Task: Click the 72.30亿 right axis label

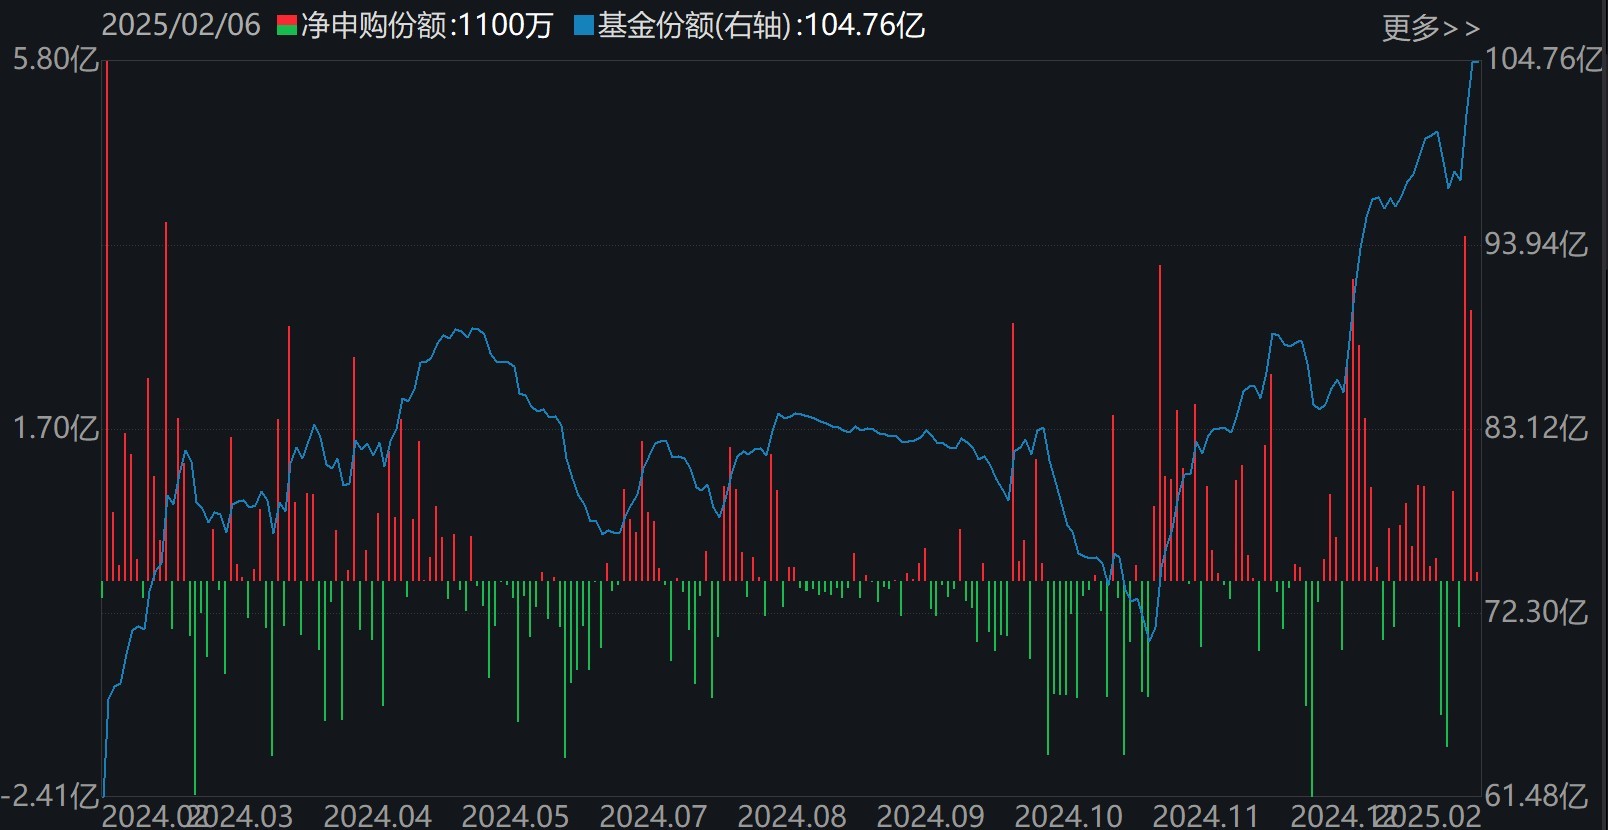Action: point(1536,612)
